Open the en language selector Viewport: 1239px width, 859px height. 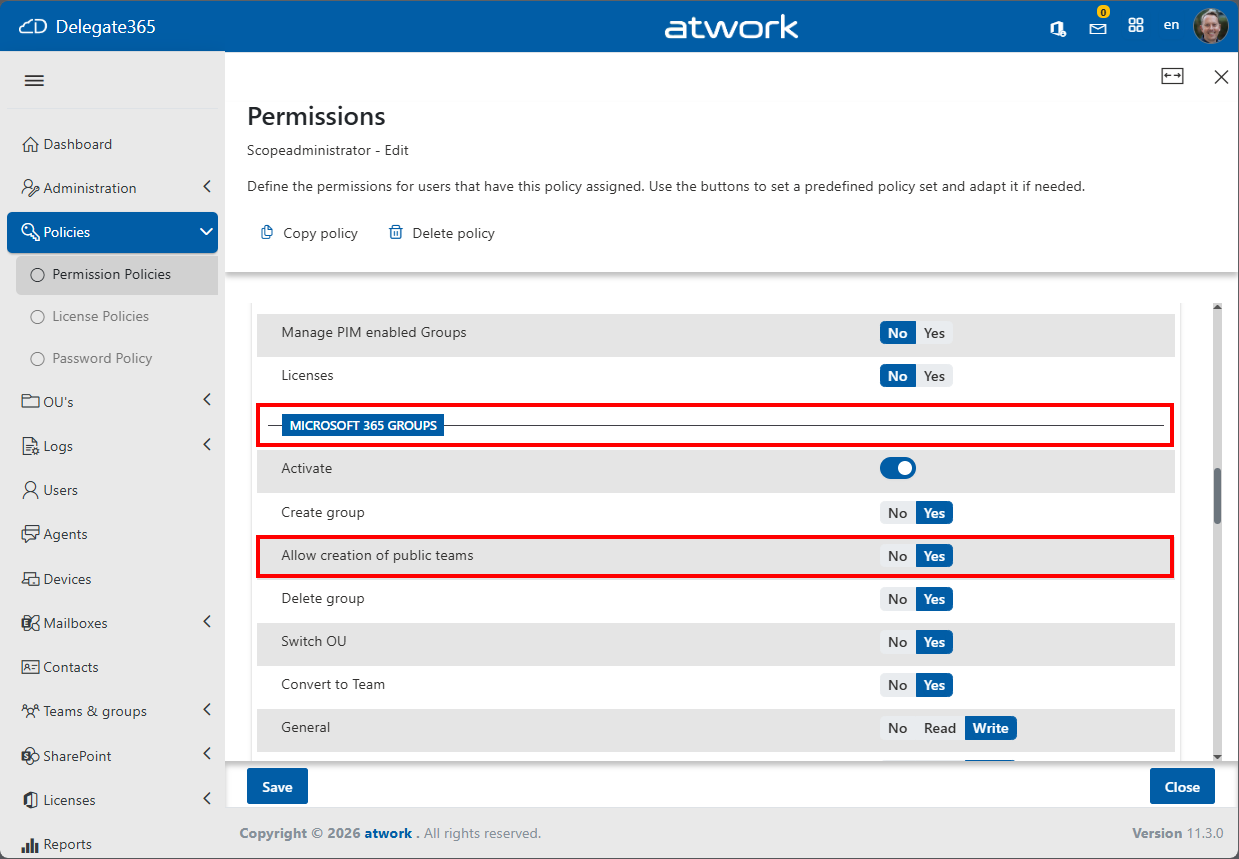(1171, 25)
